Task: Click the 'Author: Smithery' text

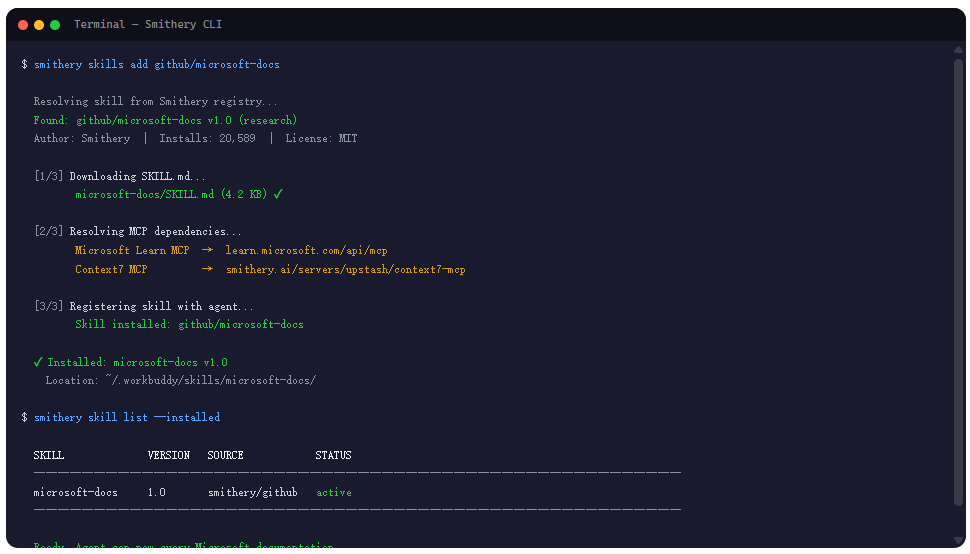Action: [82, 138]
